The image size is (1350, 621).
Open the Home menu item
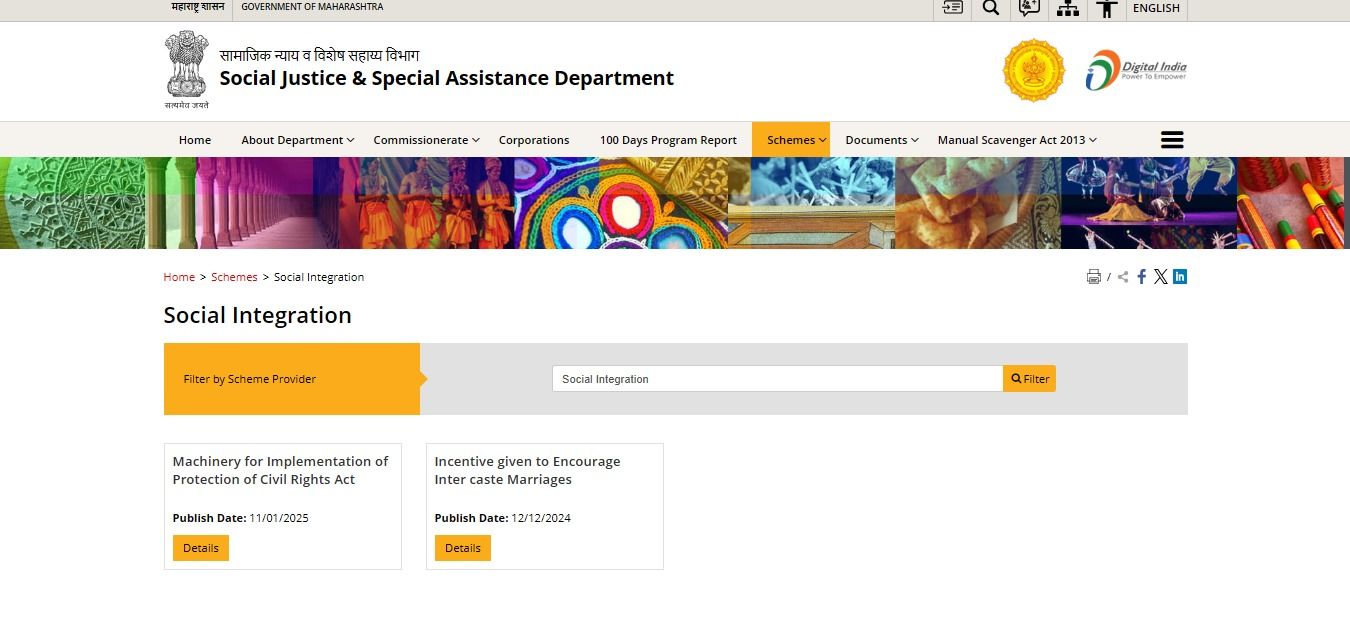coord(195,140)
